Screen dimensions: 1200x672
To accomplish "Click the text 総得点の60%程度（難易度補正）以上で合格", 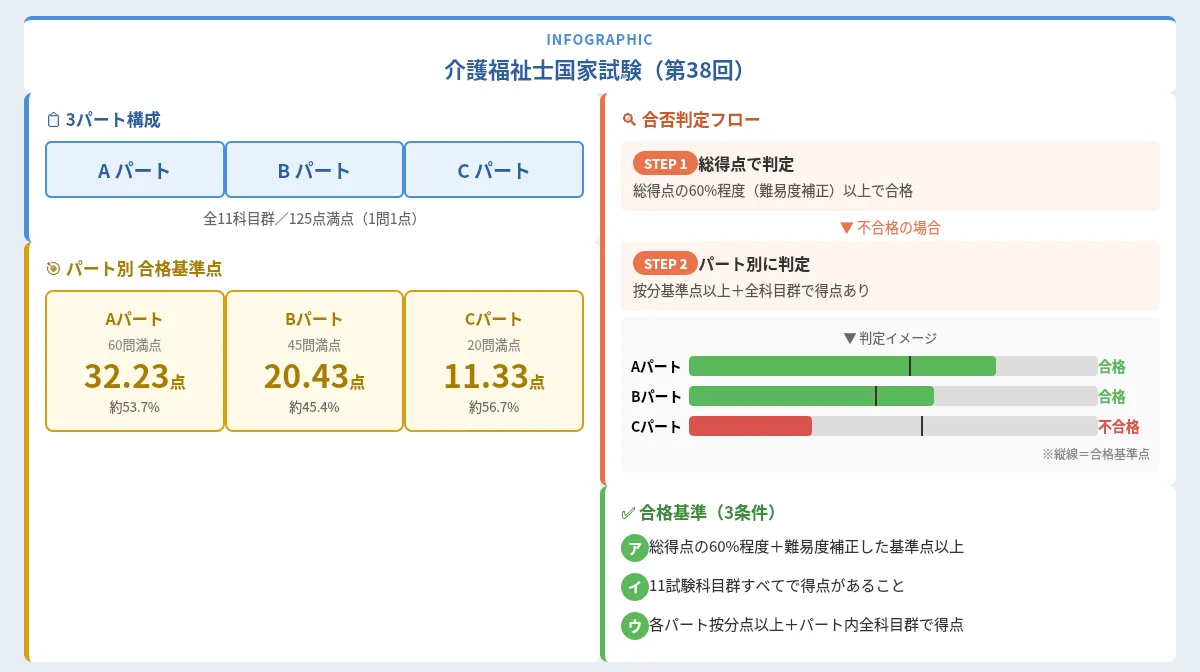I will coord(773,190).
